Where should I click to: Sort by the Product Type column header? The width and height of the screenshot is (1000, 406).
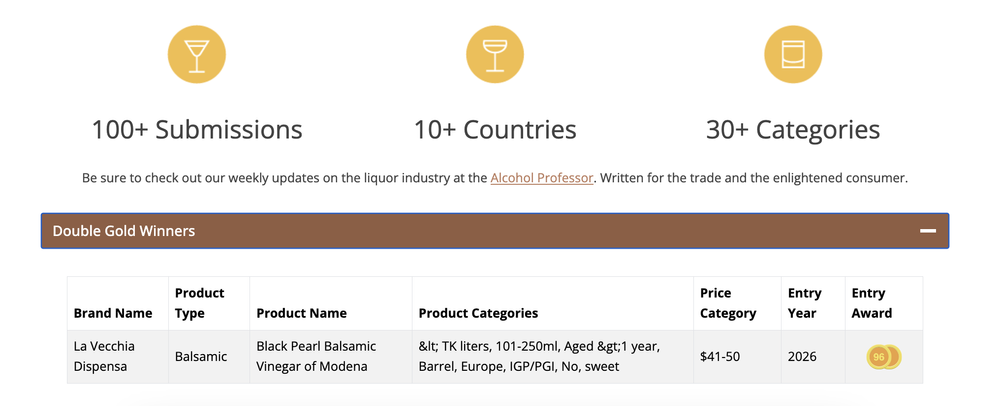tap(200, 303)
